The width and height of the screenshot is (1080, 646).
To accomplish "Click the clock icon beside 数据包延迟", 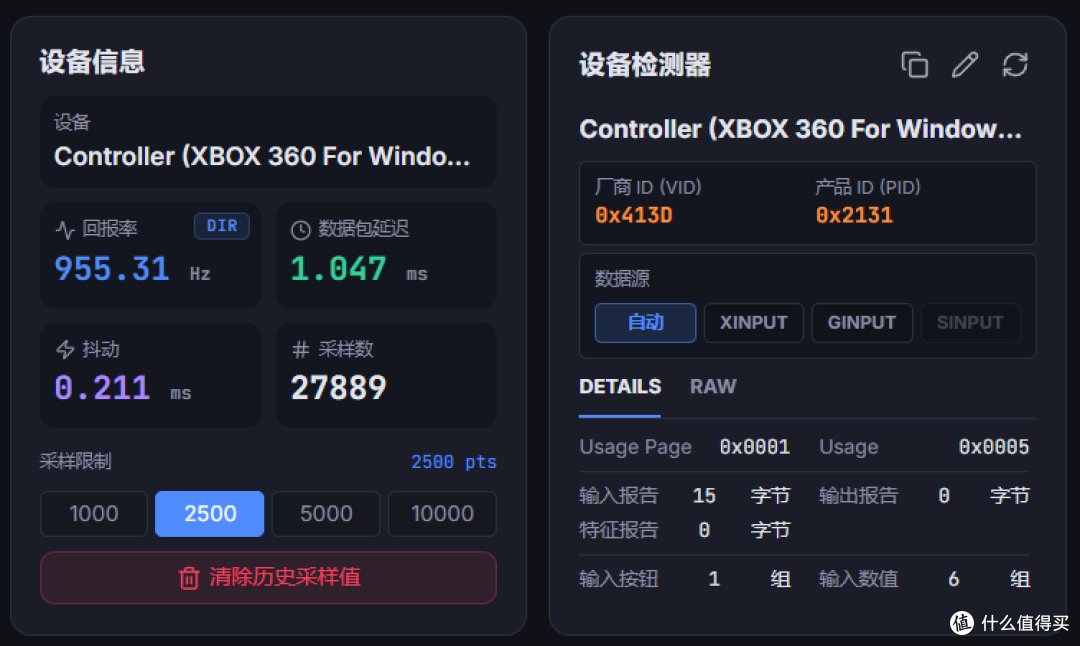I will (x=300, y=229).
